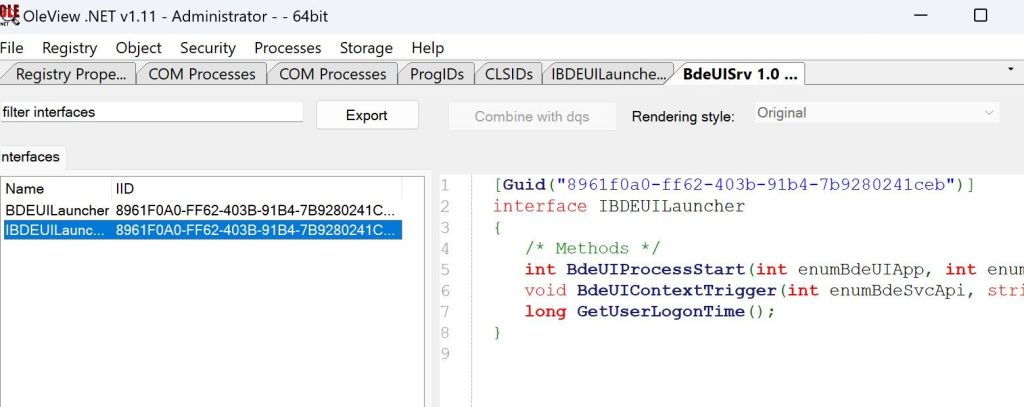Switch to the CLSIDs tab
The width and height of the screenshot is (1024, 407).
pyautogui.click(x=509, y=74)
